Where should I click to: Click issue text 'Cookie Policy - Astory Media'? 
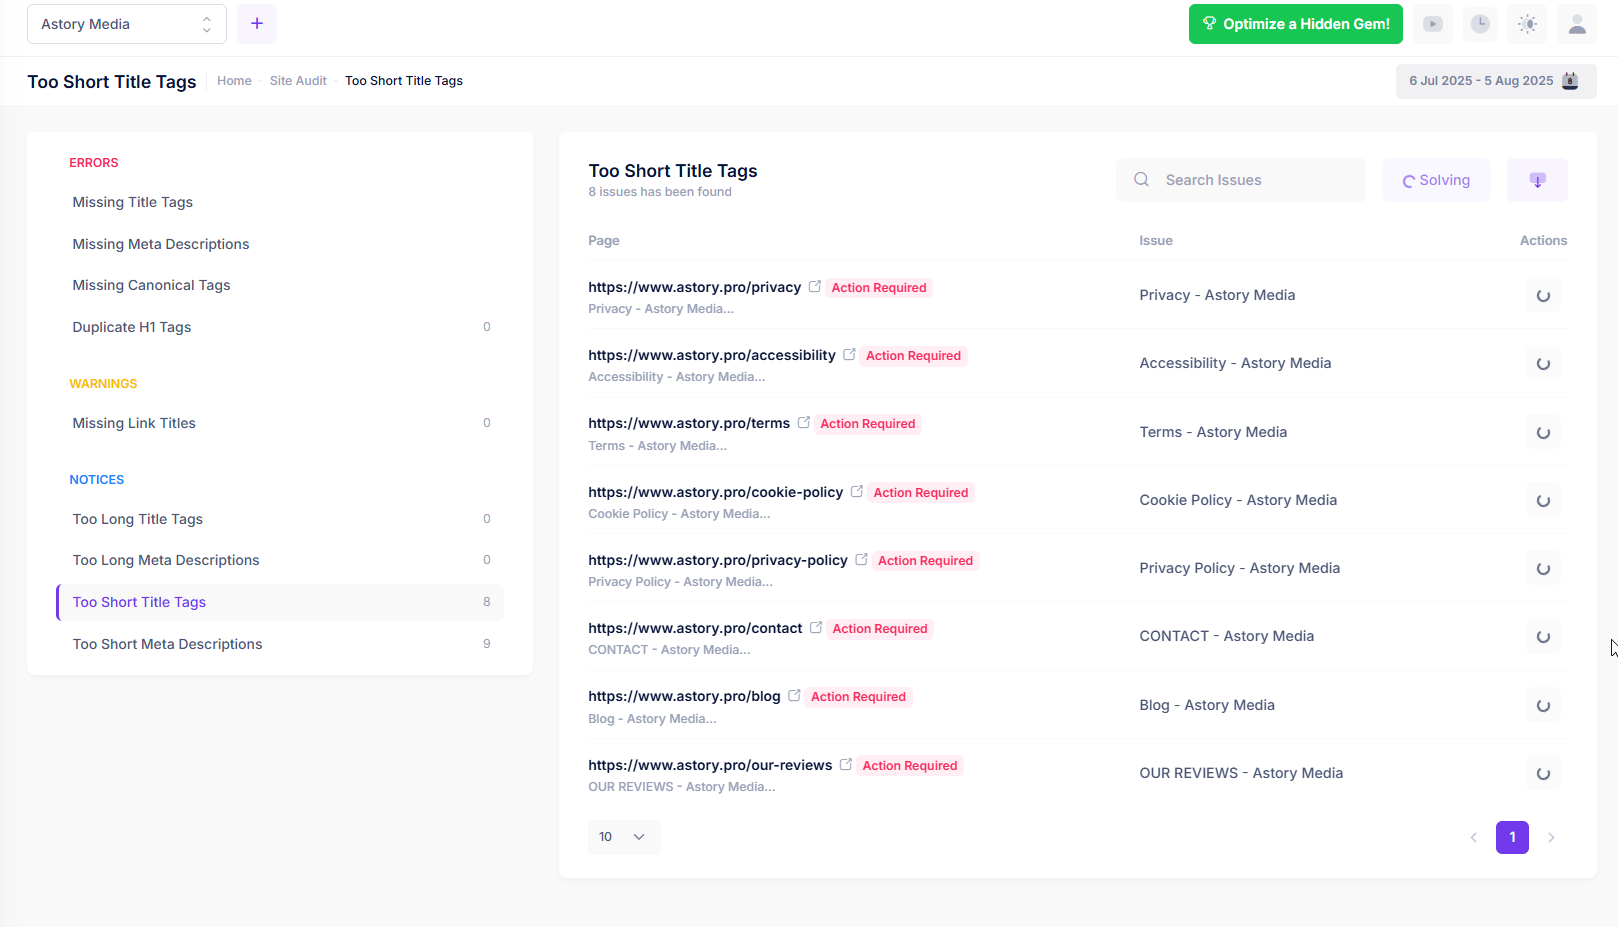1238,500
